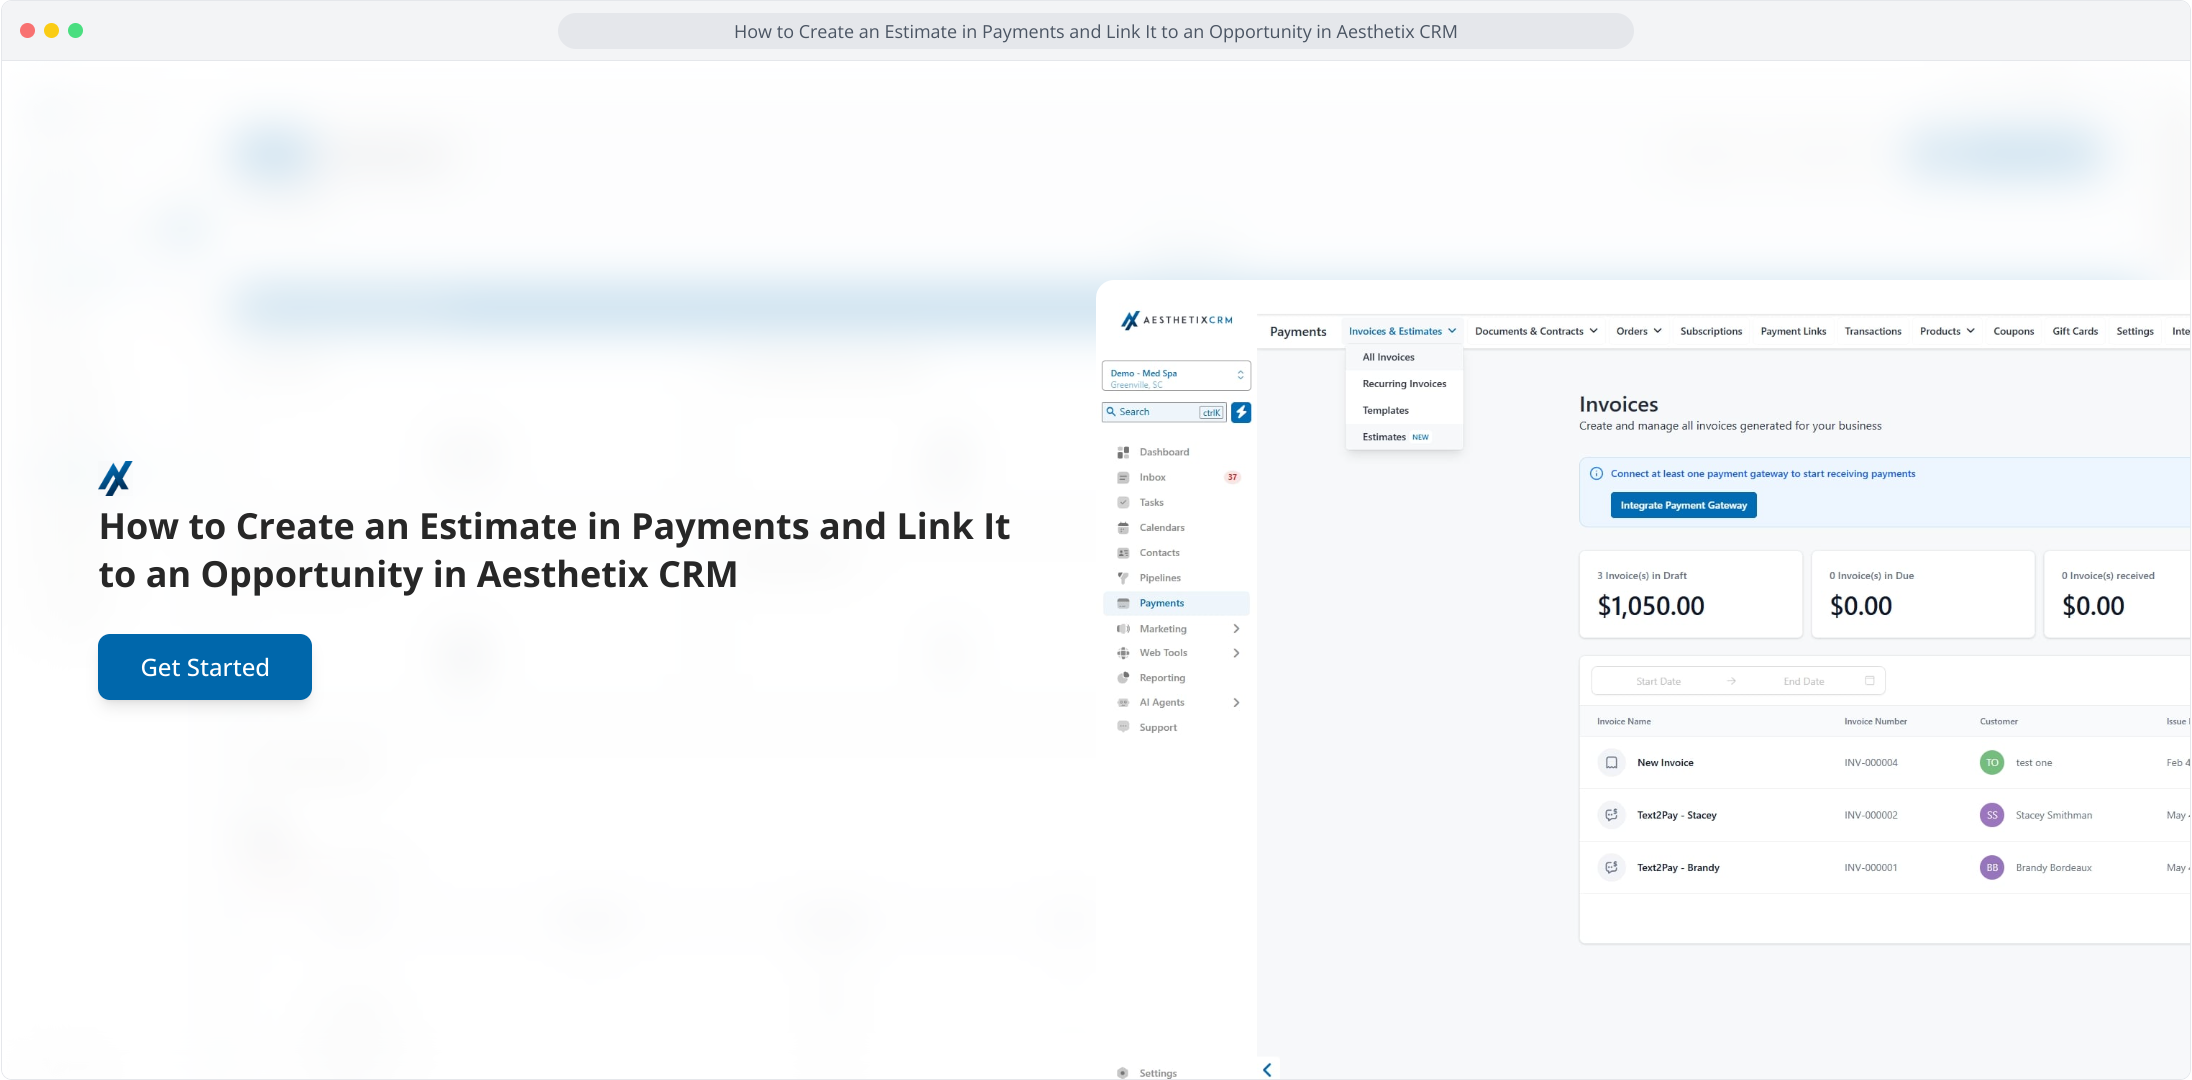Open the Inbox sidebar icon
Screen dimensions: 2192x1080
[1123, 478]
